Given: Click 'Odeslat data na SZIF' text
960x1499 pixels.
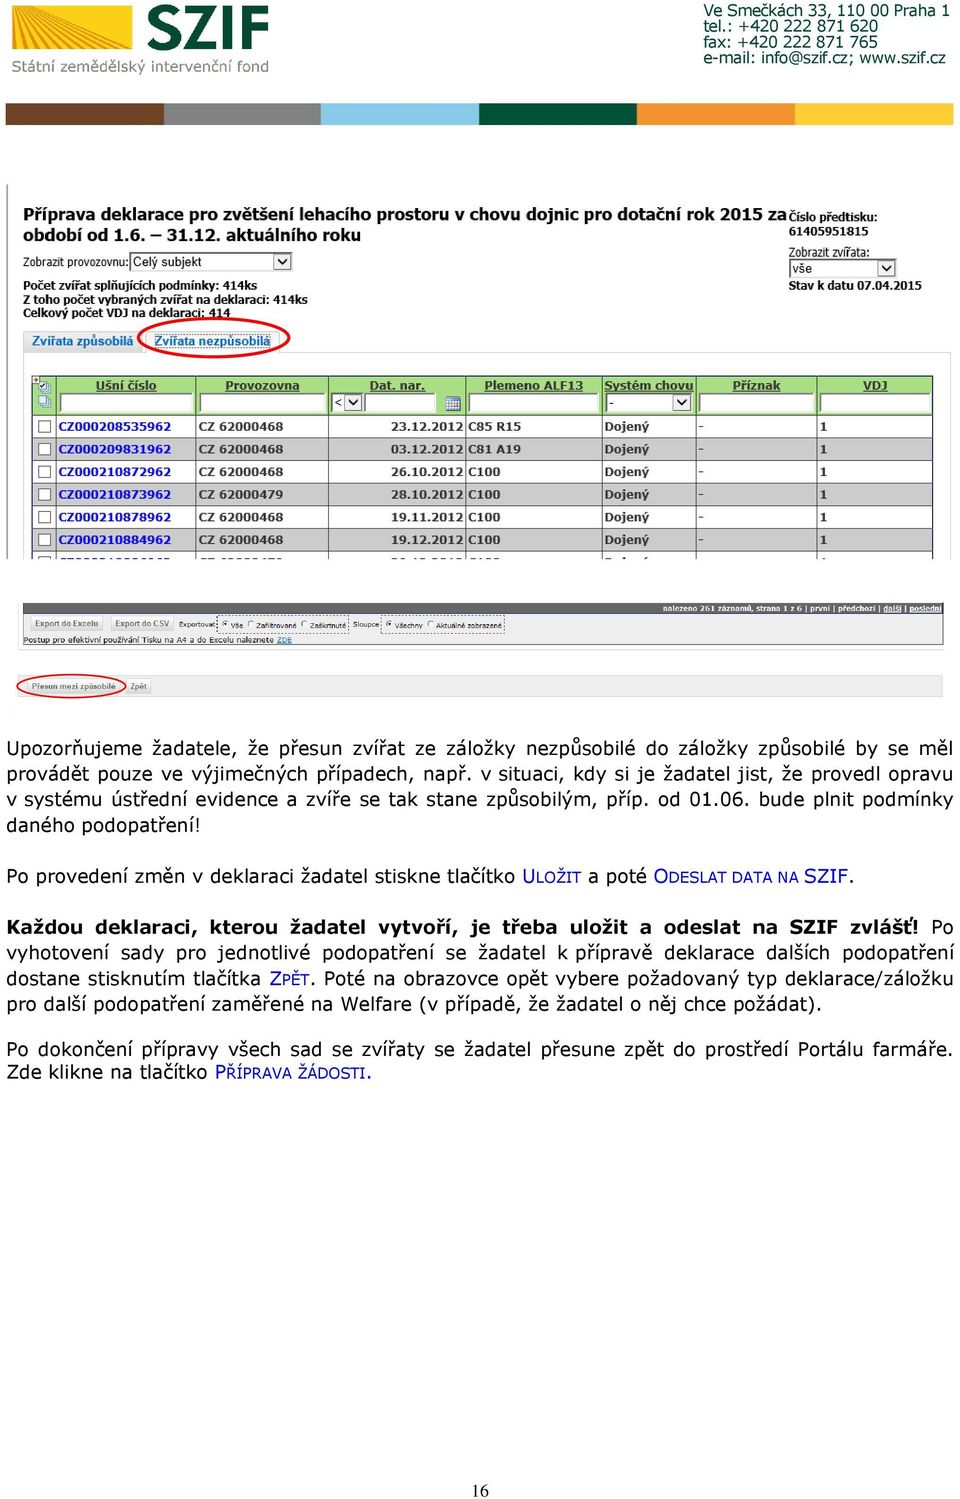Looking at the screenshot, I should coord(750,877).
